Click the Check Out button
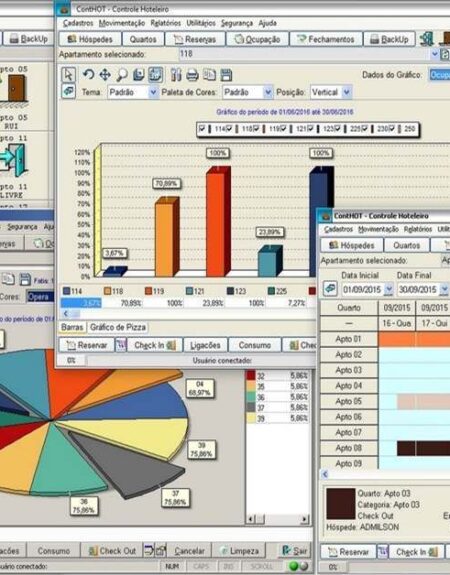The height and width of the screenshot is (575, 450). (111, 551)
